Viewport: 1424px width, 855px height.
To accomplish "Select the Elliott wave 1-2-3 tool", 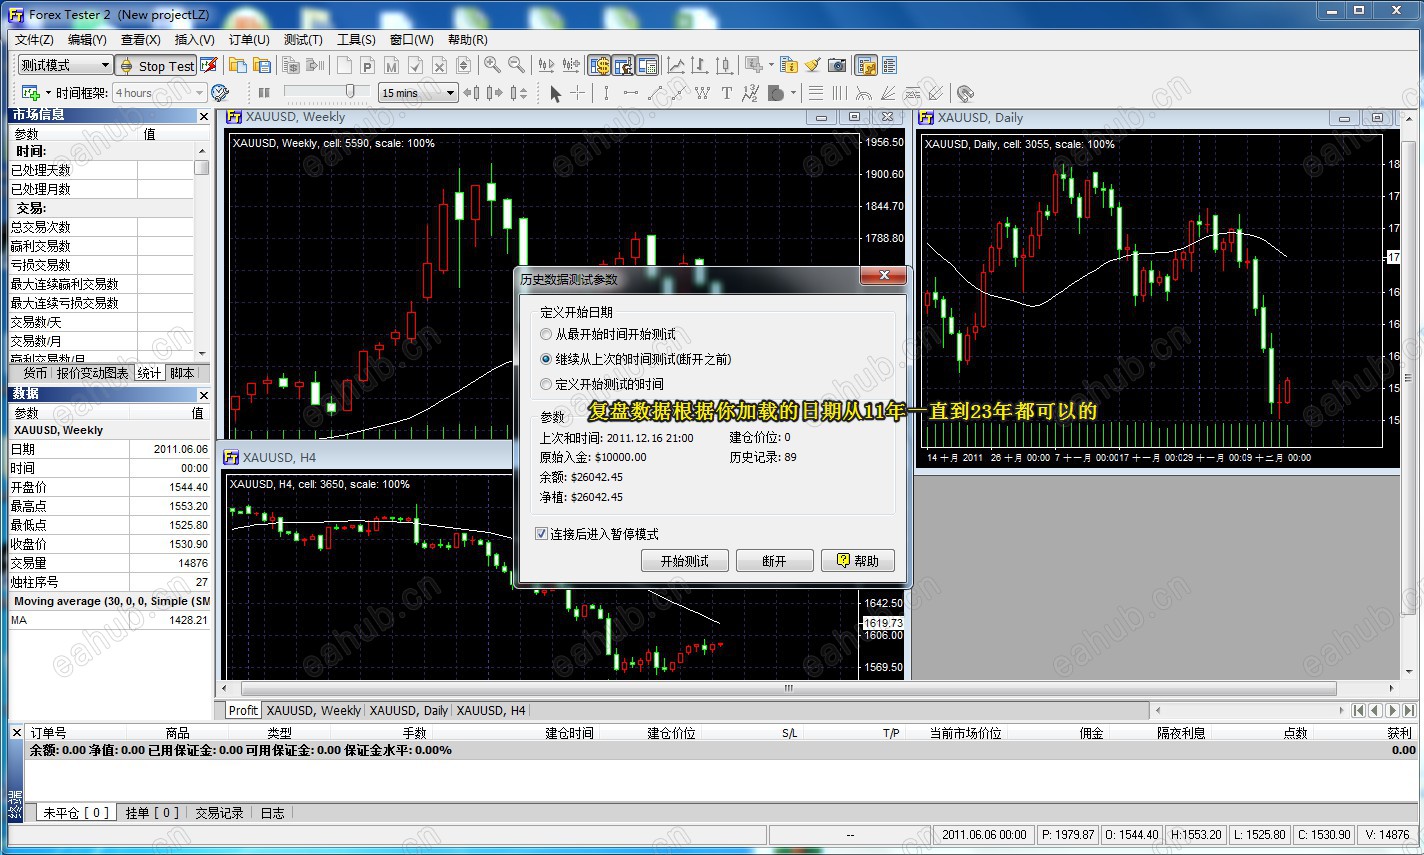I will 750,93.
